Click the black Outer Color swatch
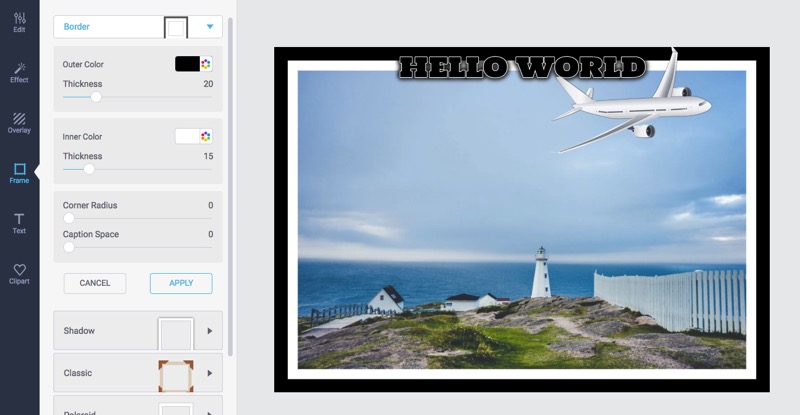The width and height of the screenshot is (800, 415). click(x=187, y=64)
